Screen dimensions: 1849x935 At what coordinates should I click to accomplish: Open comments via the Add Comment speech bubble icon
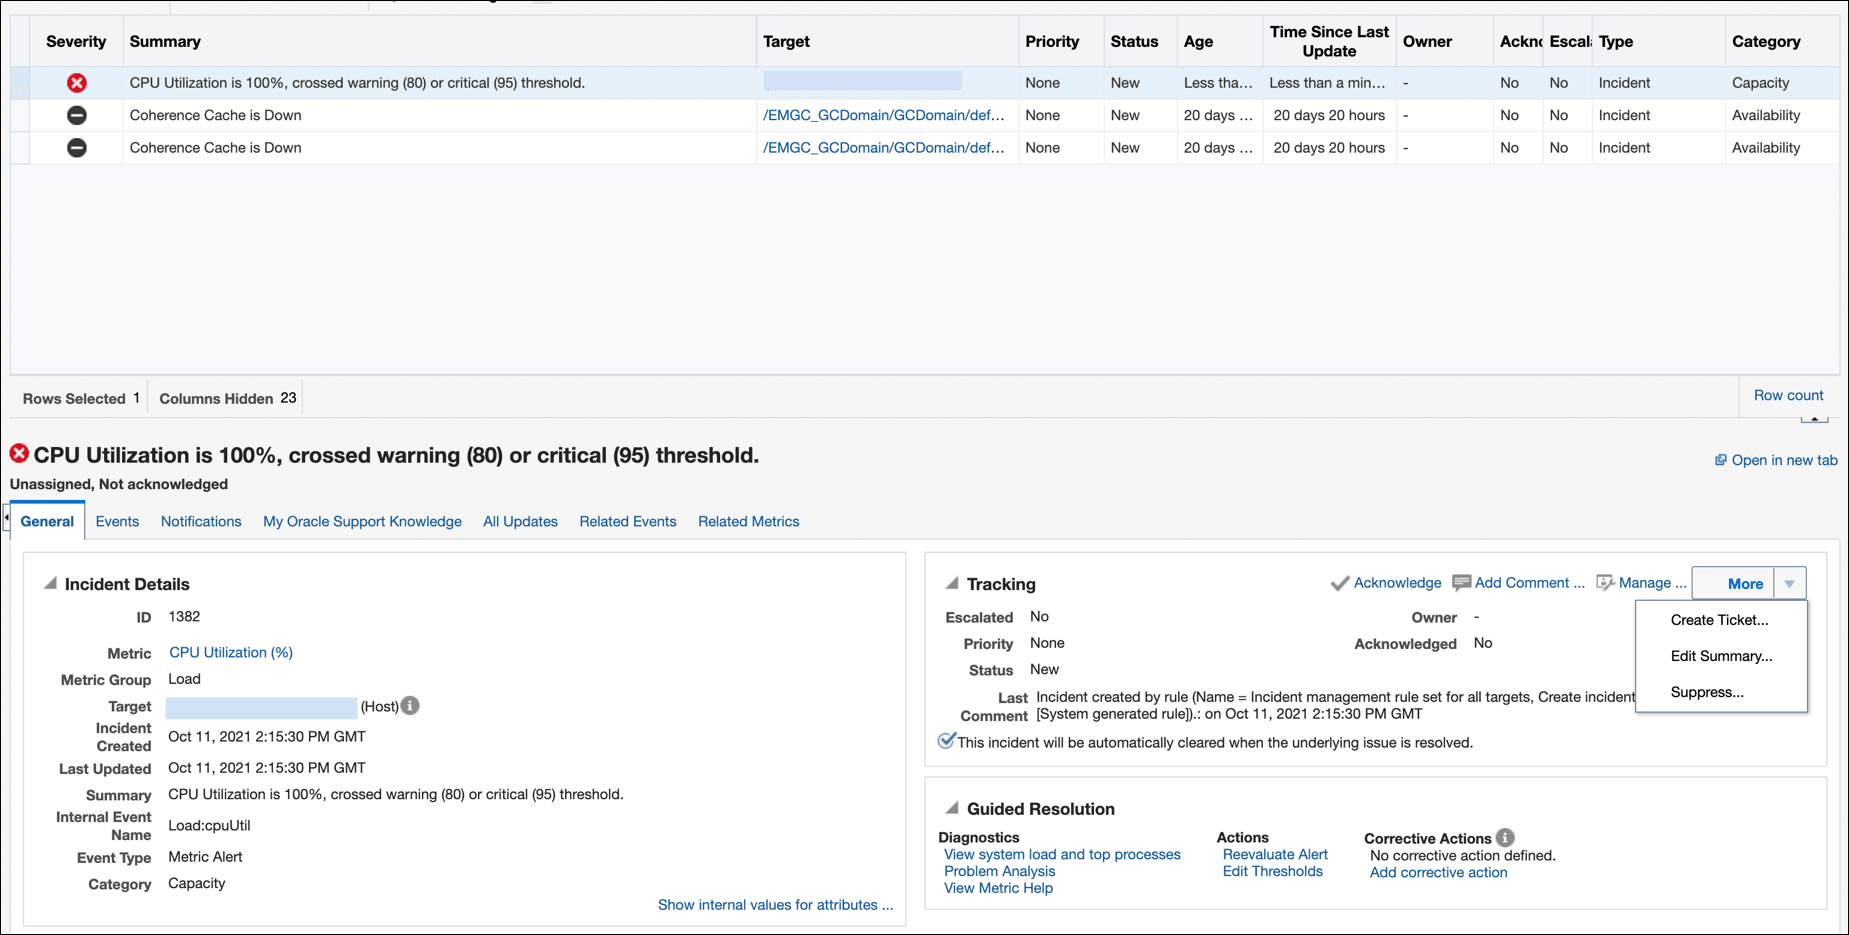coord(1461,583)
